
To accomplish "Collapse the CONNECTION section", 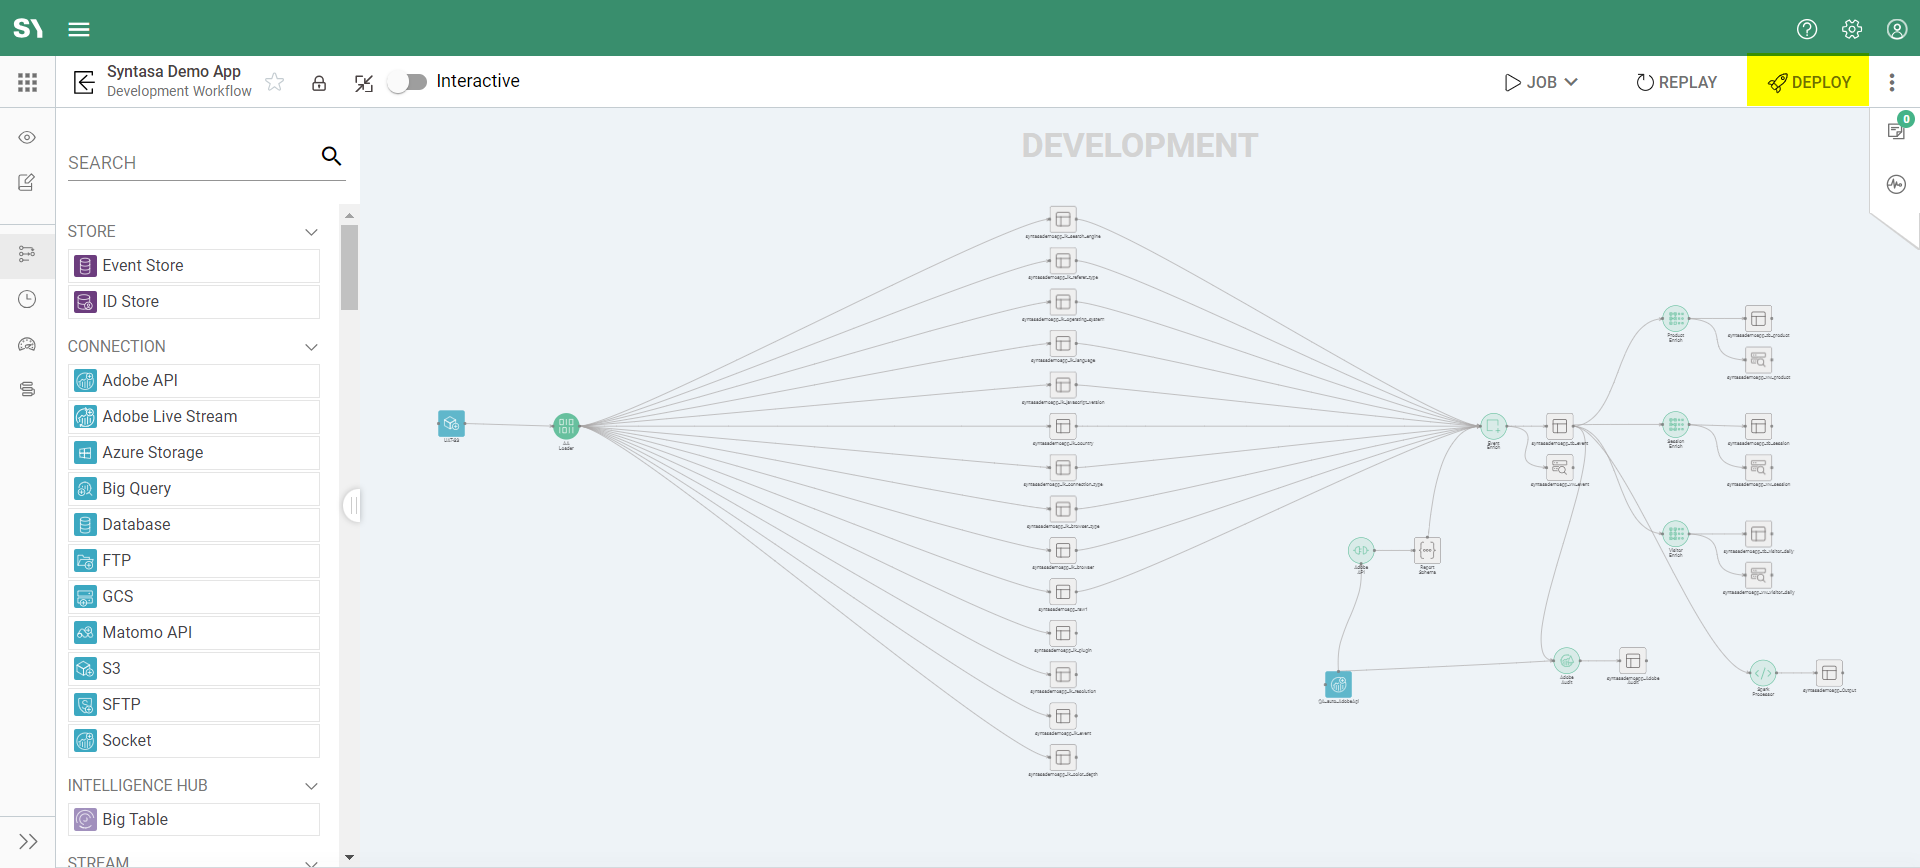I will [311, 347].
